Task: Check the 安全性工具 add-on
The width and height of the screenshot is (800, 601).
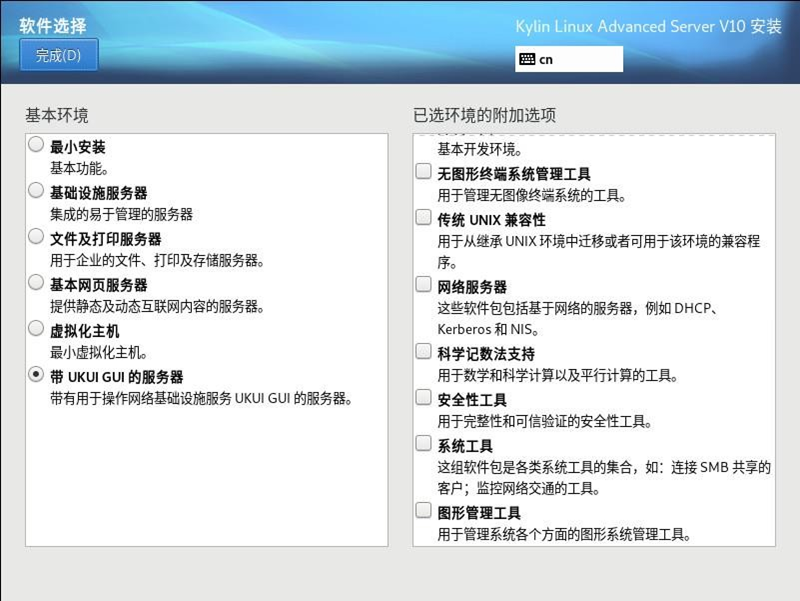Action: point(423,397)
